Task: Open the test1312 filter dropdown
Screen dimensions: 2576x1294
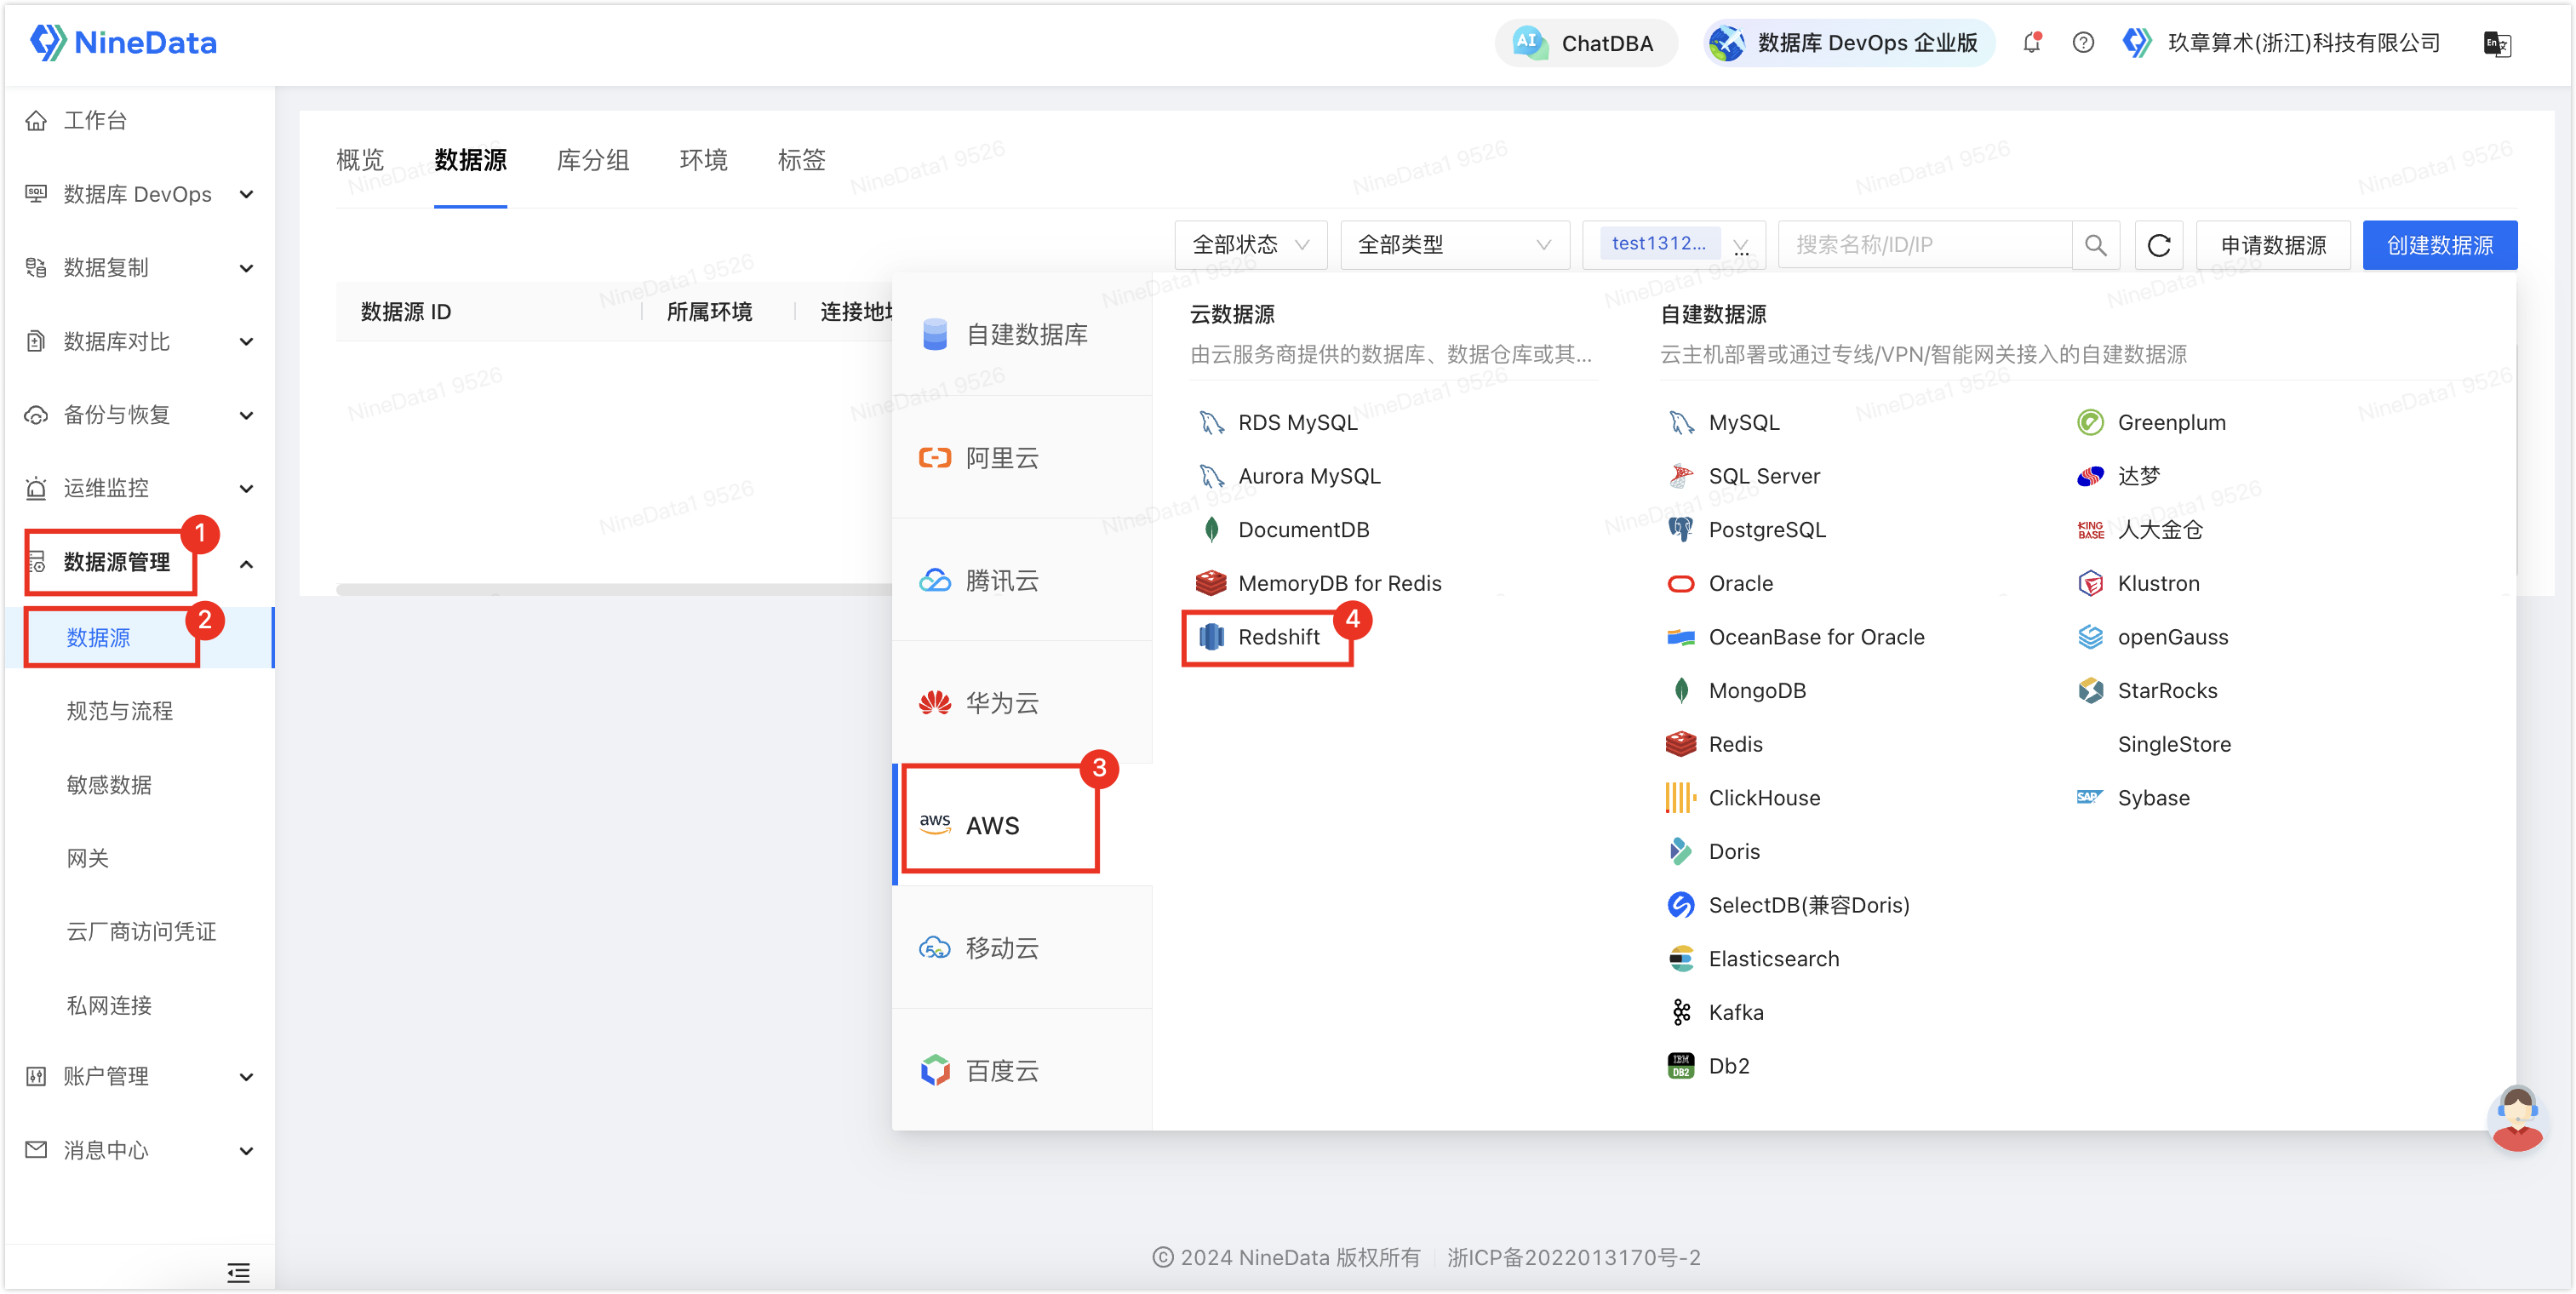Action: pyautogui.click(x=1674, y=245)
